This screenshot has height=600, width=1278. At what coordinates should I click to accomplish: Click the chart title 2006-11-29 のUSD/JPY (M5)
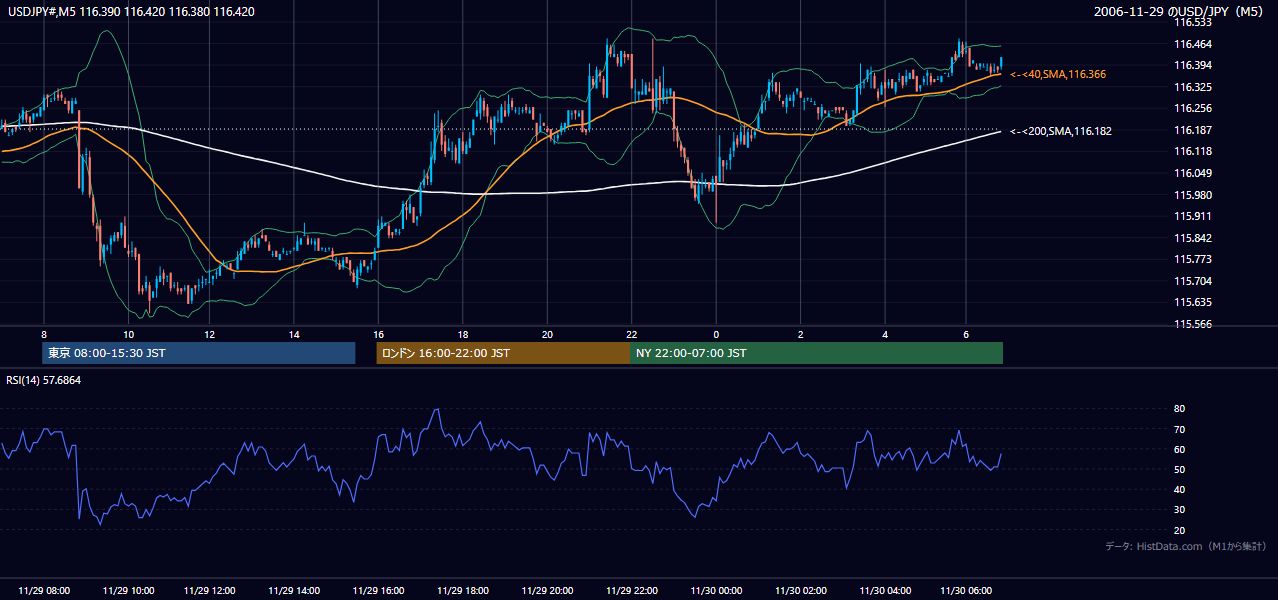coord(1179,11)
